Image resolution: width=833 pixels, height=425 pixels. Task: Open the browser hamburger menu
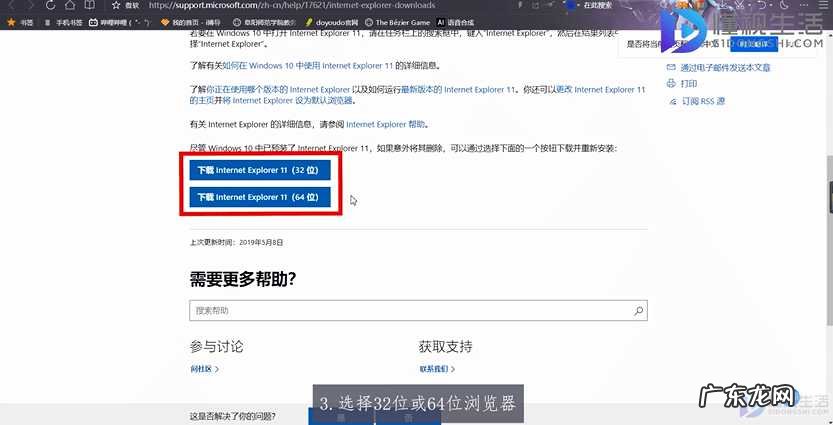tap(822, 5)
